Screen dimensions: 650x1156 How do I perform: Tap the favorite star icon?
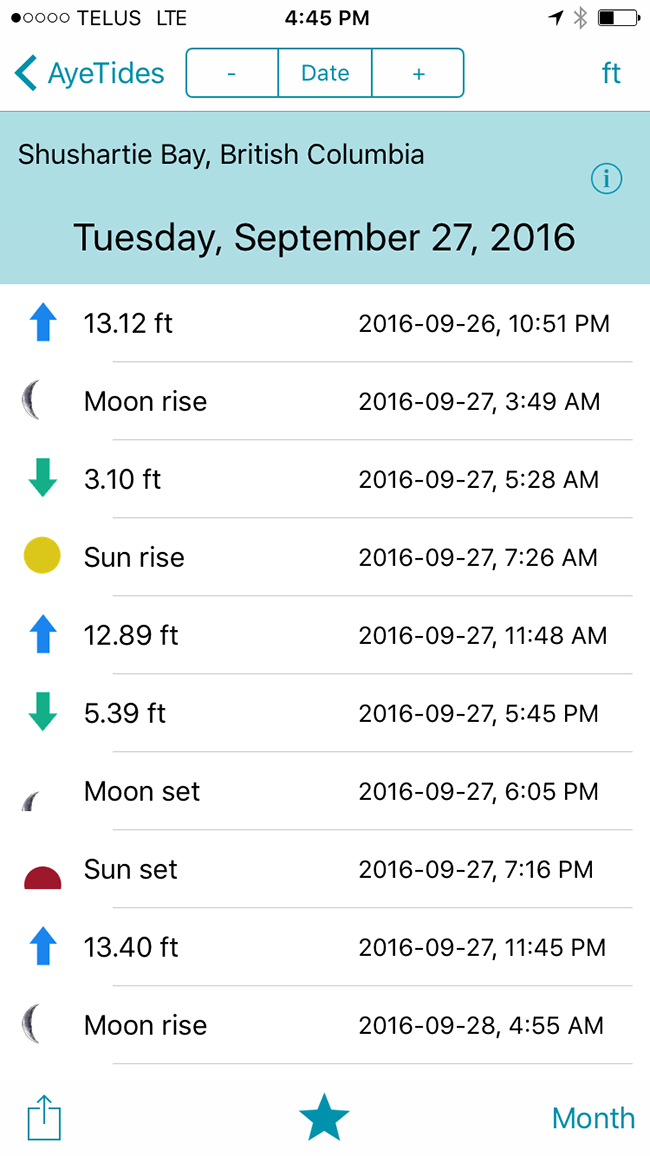tap(324, 1118)
